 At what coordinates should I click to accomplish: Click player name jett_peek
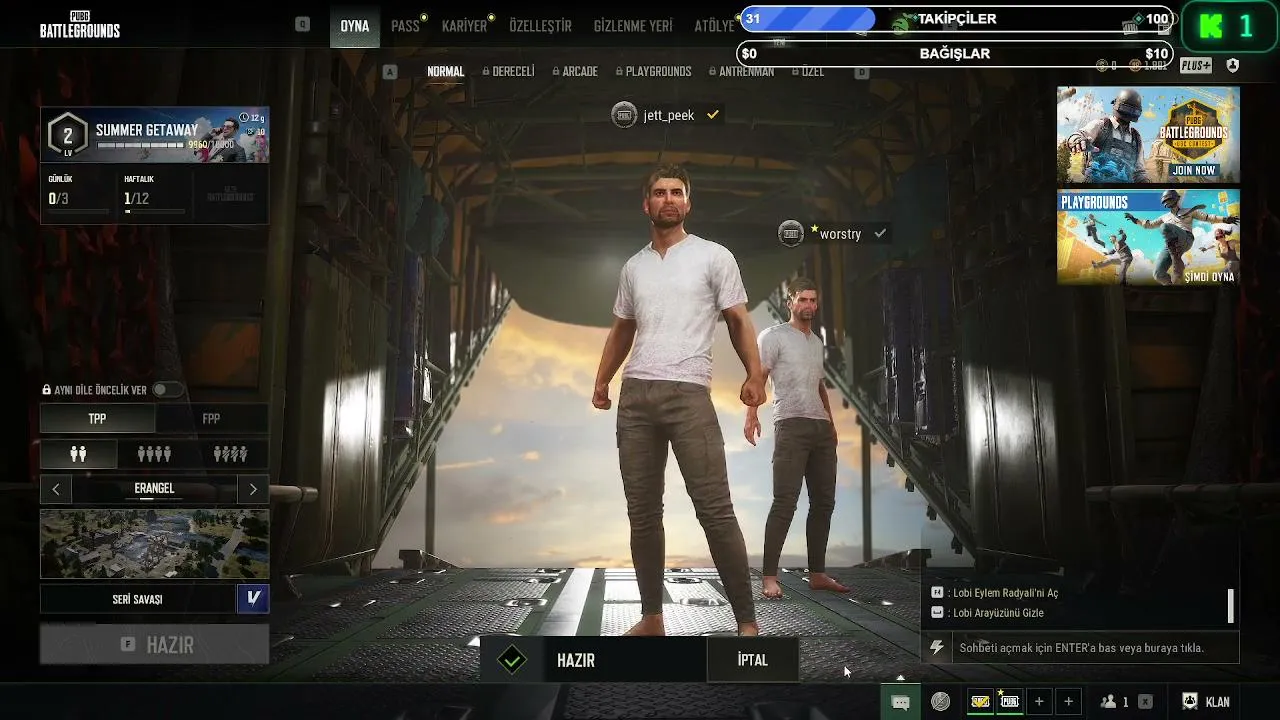click(x=669, y=115)
